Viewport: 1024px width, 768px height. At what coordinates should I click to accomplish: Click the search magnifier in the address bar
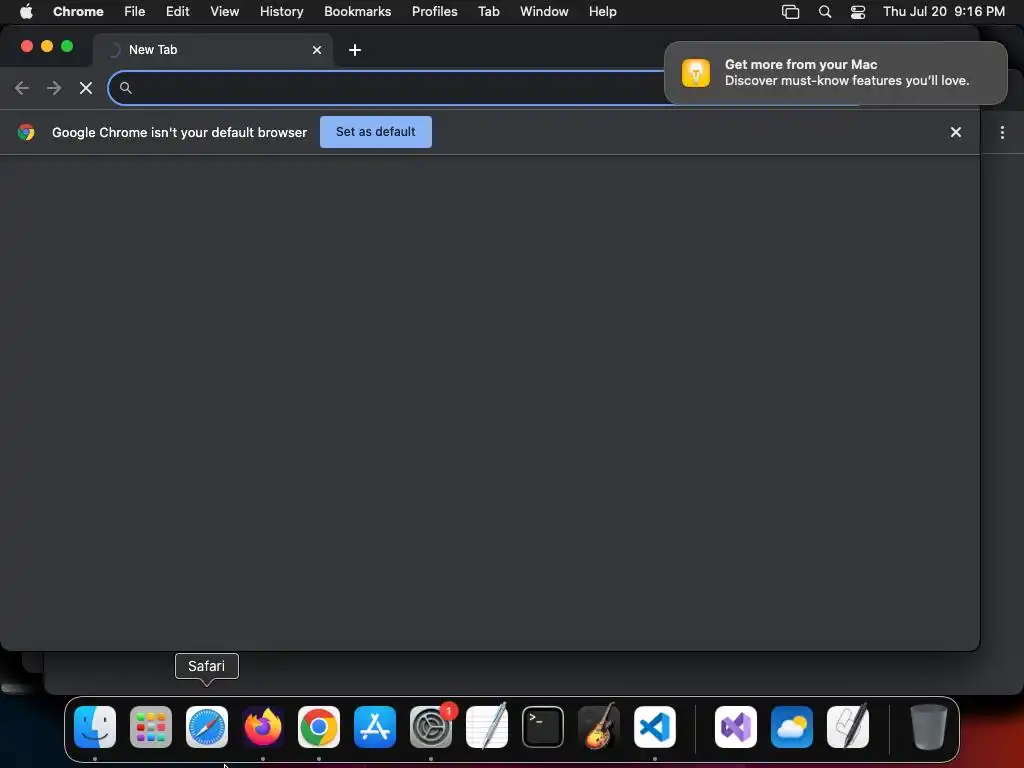click(125, 88)
